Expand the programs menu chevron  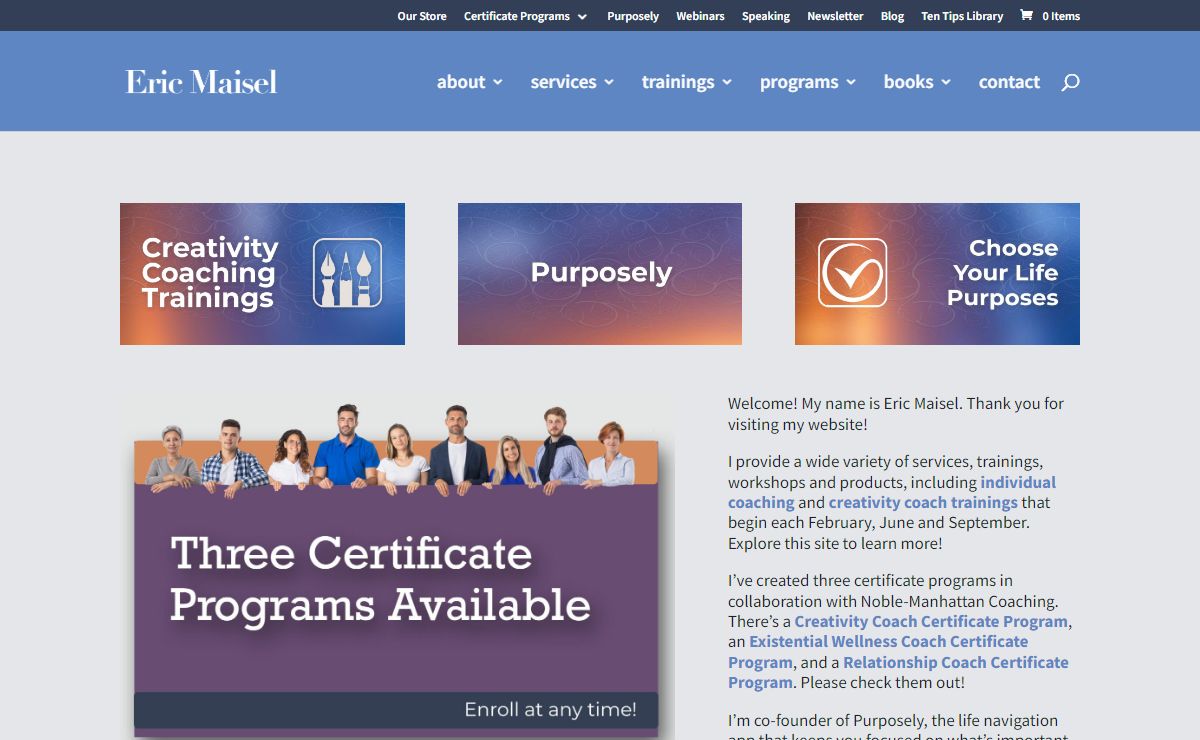pyautogui.click(x=851, y=82)
